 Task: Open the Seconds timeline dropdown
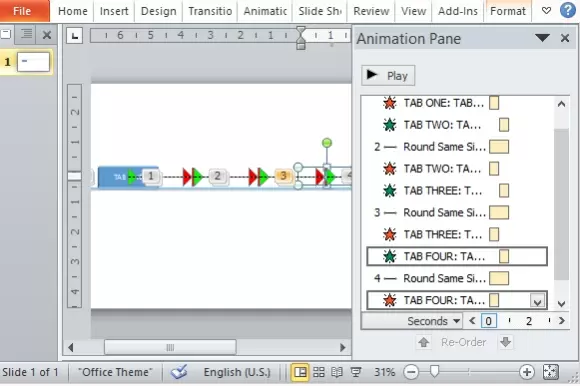(434, 321)
